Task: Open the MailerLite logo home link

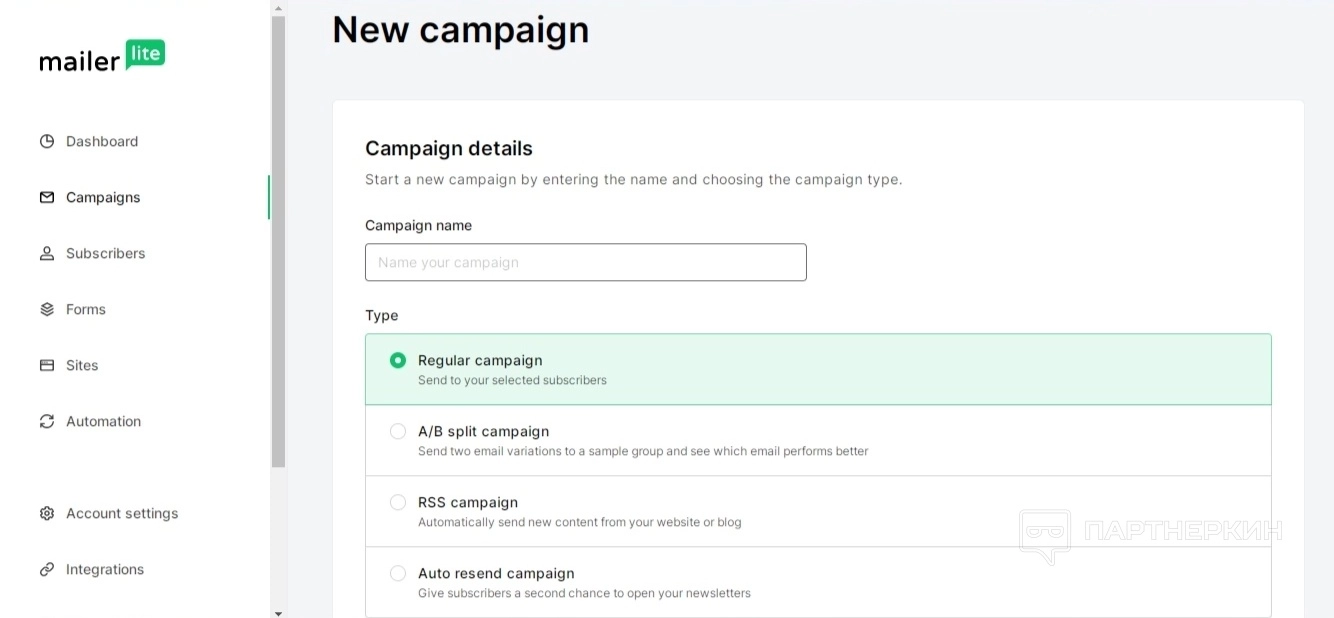Action: tap(102, 57)
